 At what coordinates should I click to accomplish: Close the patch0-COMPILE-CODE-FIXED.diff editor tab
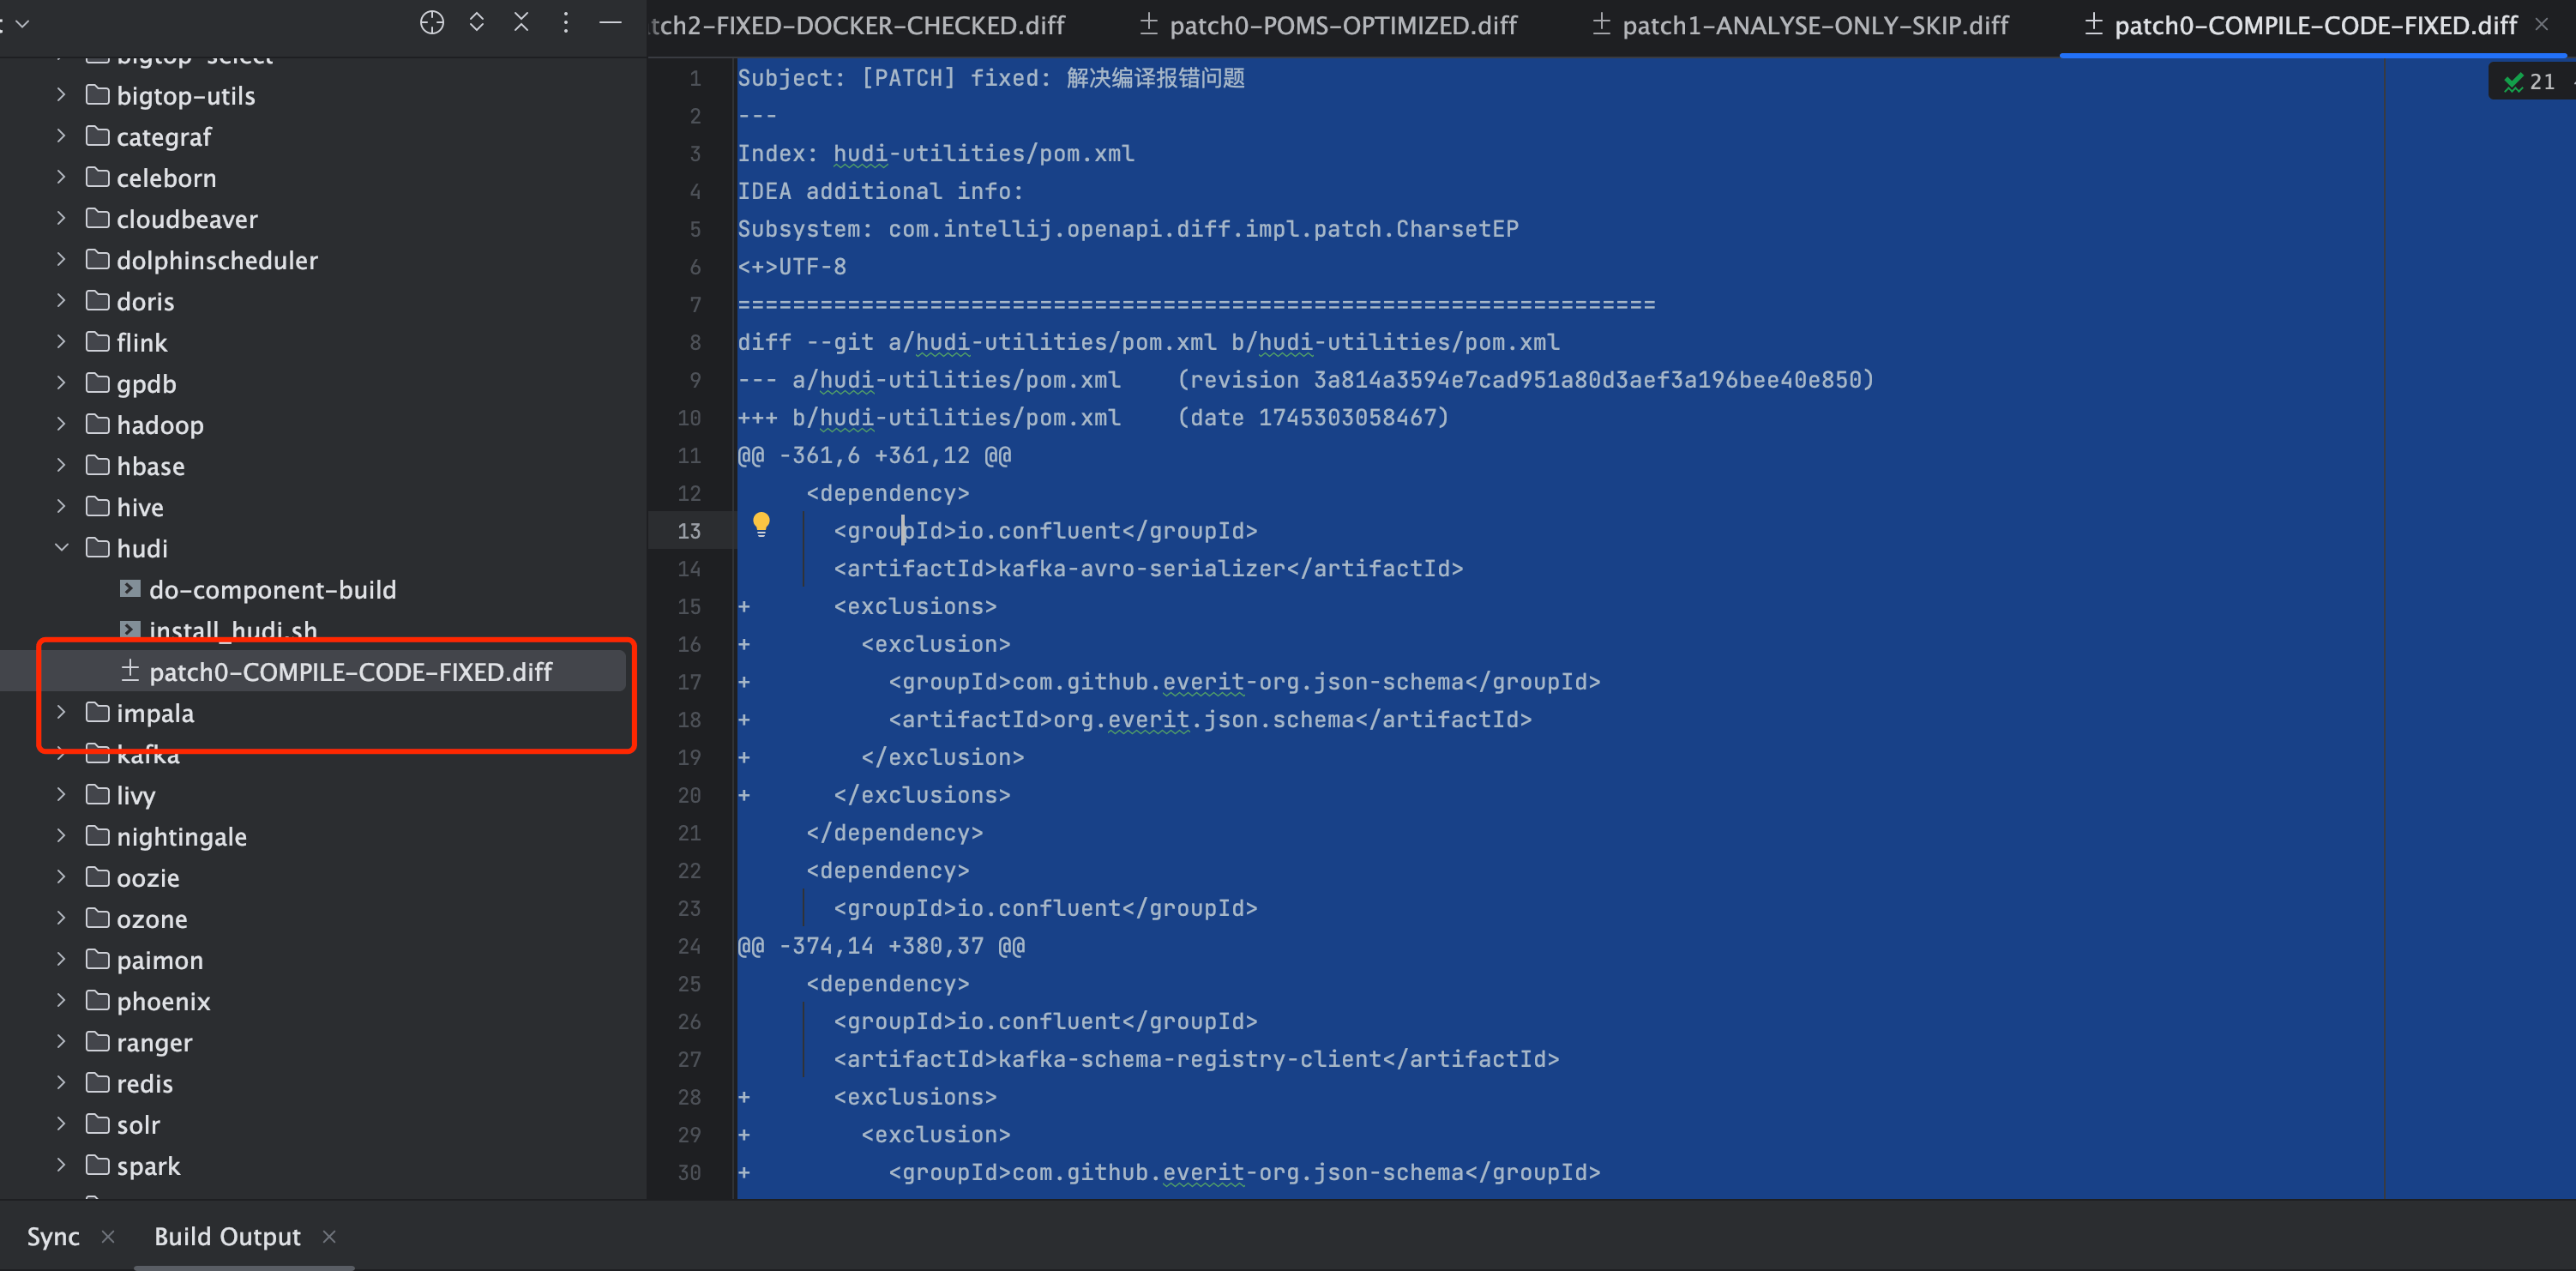click(2541, 24)
